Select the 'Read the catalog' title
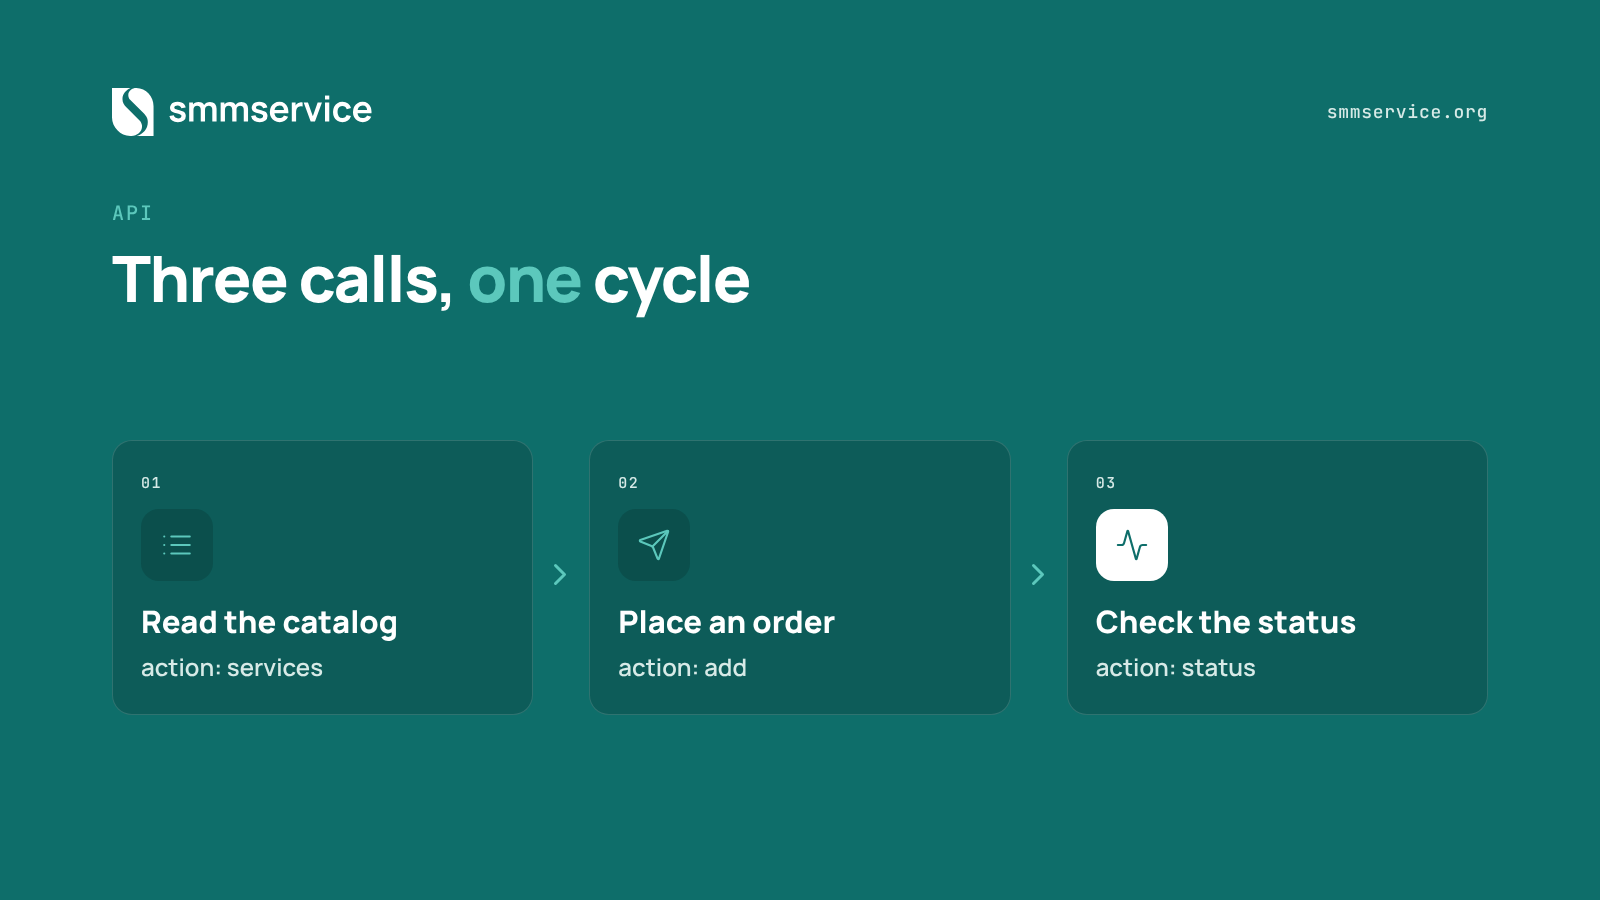 (269, 623)
